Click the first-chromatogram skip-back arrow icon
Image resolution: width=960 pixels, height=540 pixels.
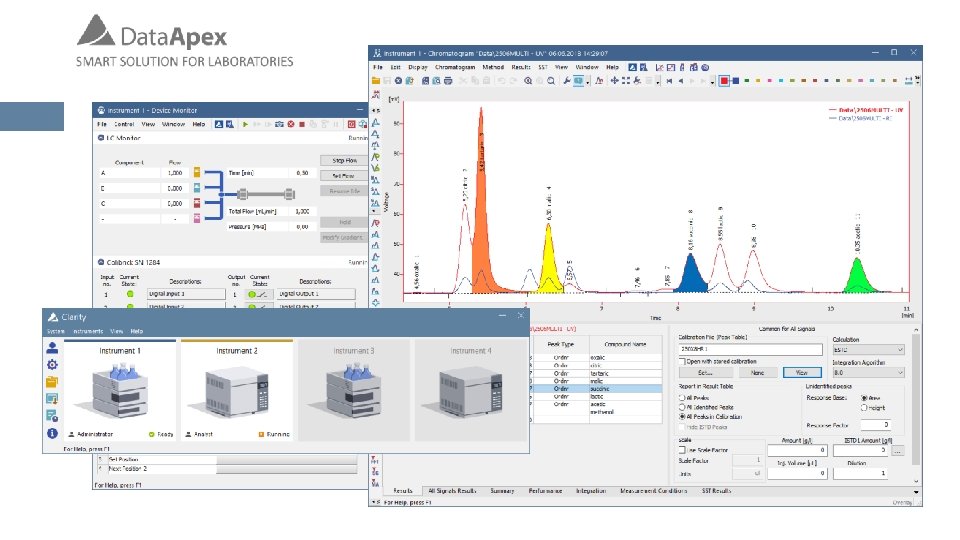coord(669,81)
